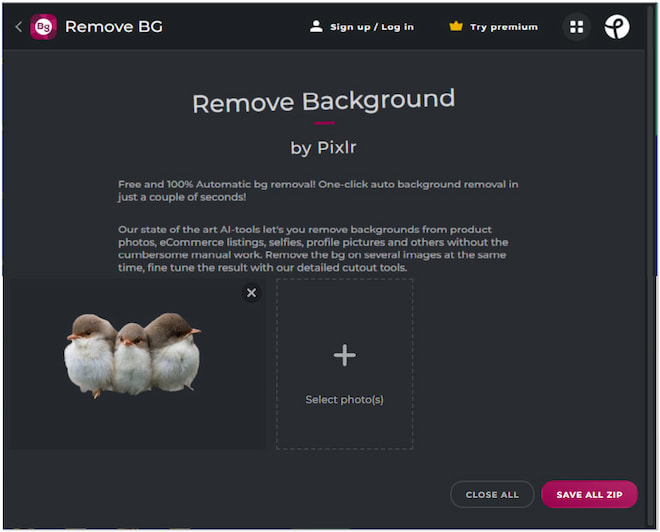660x532 pixels.
Task: Click the gold crown premium icon
Action: click(456, 27)
